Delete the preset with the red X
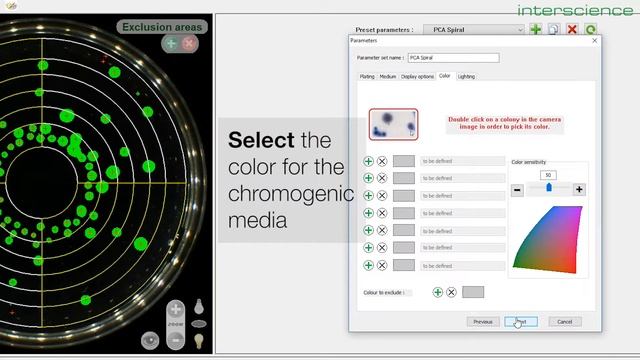The width and height of the screenshot is (640, 360). coord(572,29)
